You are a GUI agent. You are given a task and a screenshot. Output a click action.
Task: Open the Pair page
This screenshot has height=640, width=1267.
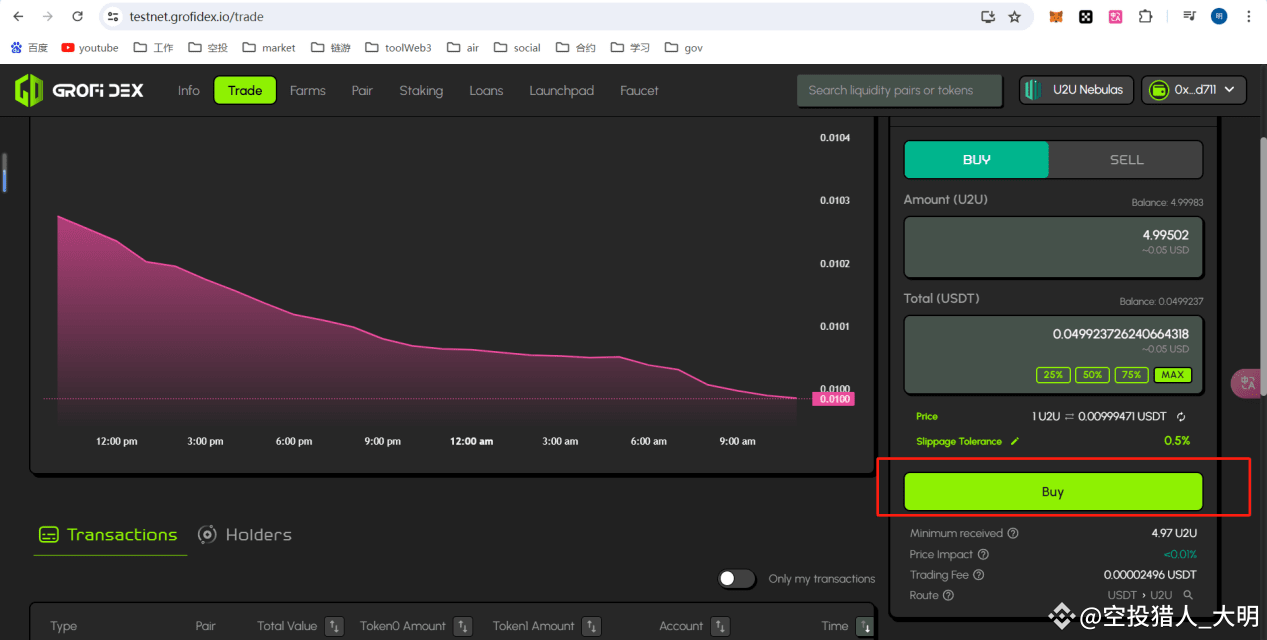point(362,90)
